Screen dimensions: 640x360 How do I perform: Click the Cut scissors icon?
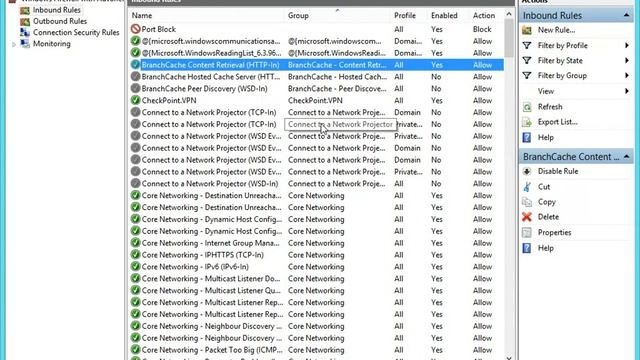click(x=527, y=187)
